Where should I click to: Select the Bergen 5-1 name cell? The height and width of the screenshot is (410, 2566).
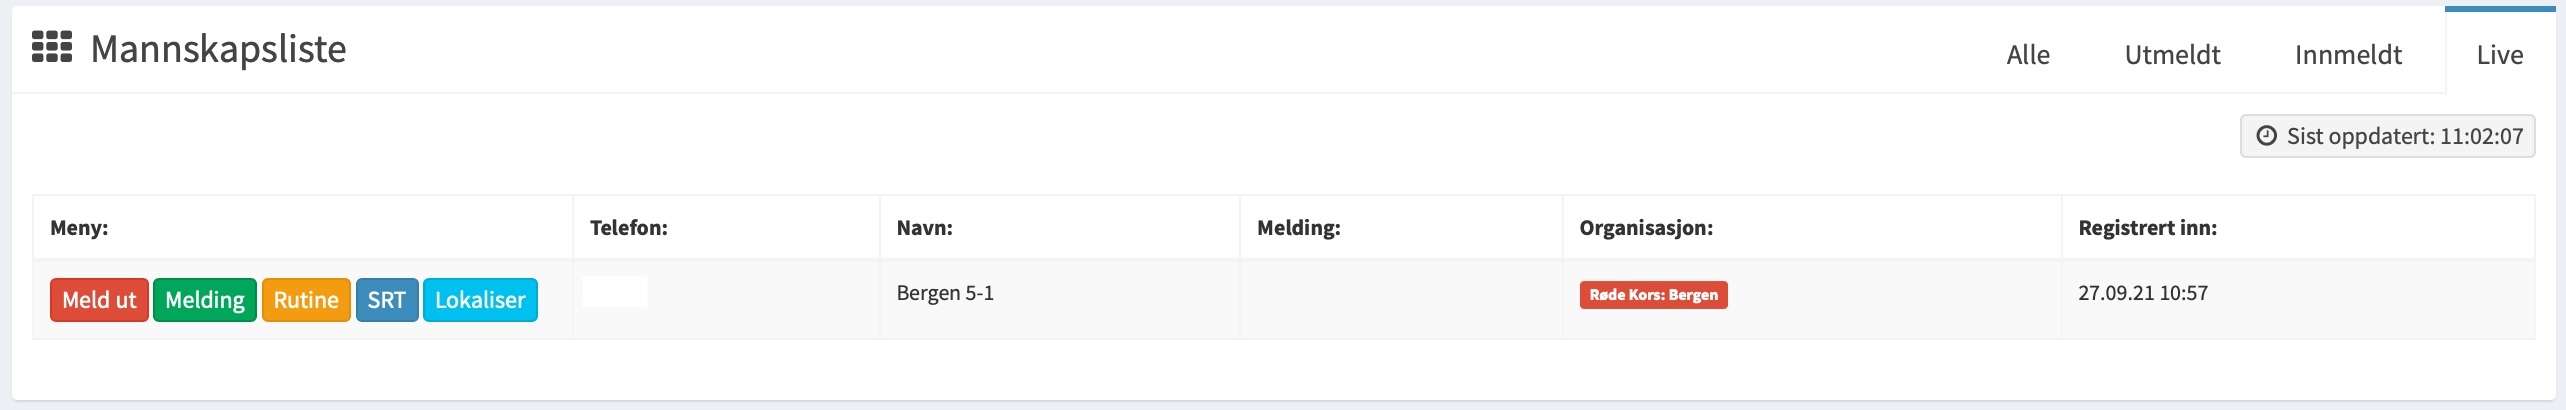pyautogui.click(x=945, y=293)
